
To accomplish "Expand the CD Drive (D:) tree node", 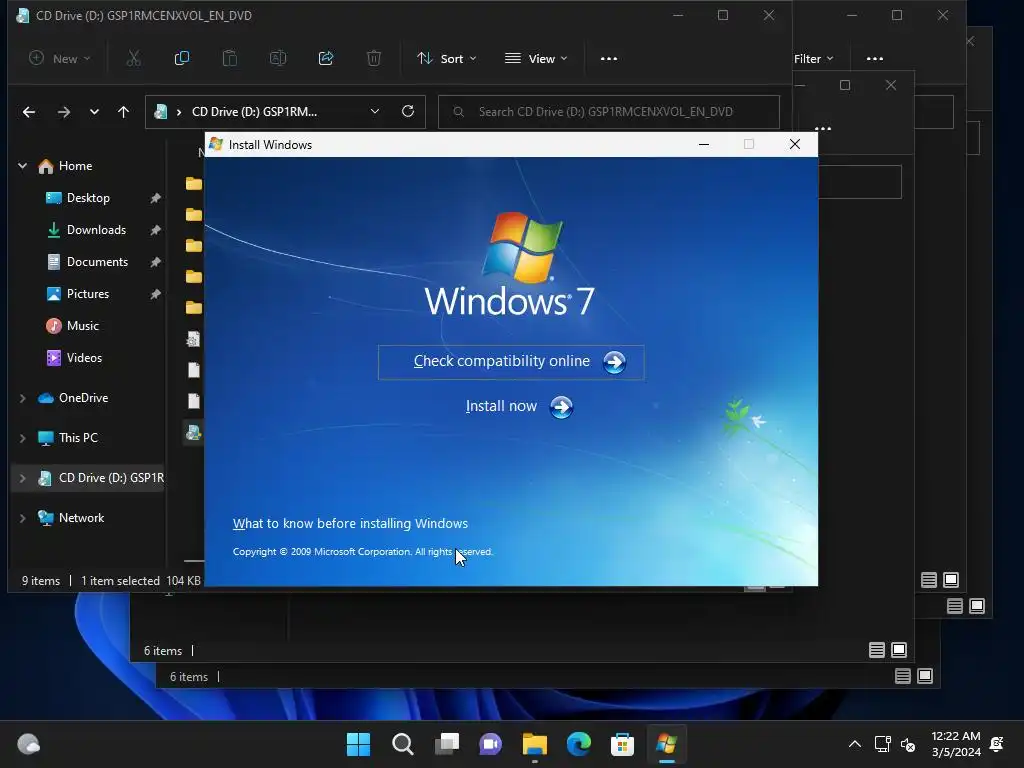I will coord(22,478).
